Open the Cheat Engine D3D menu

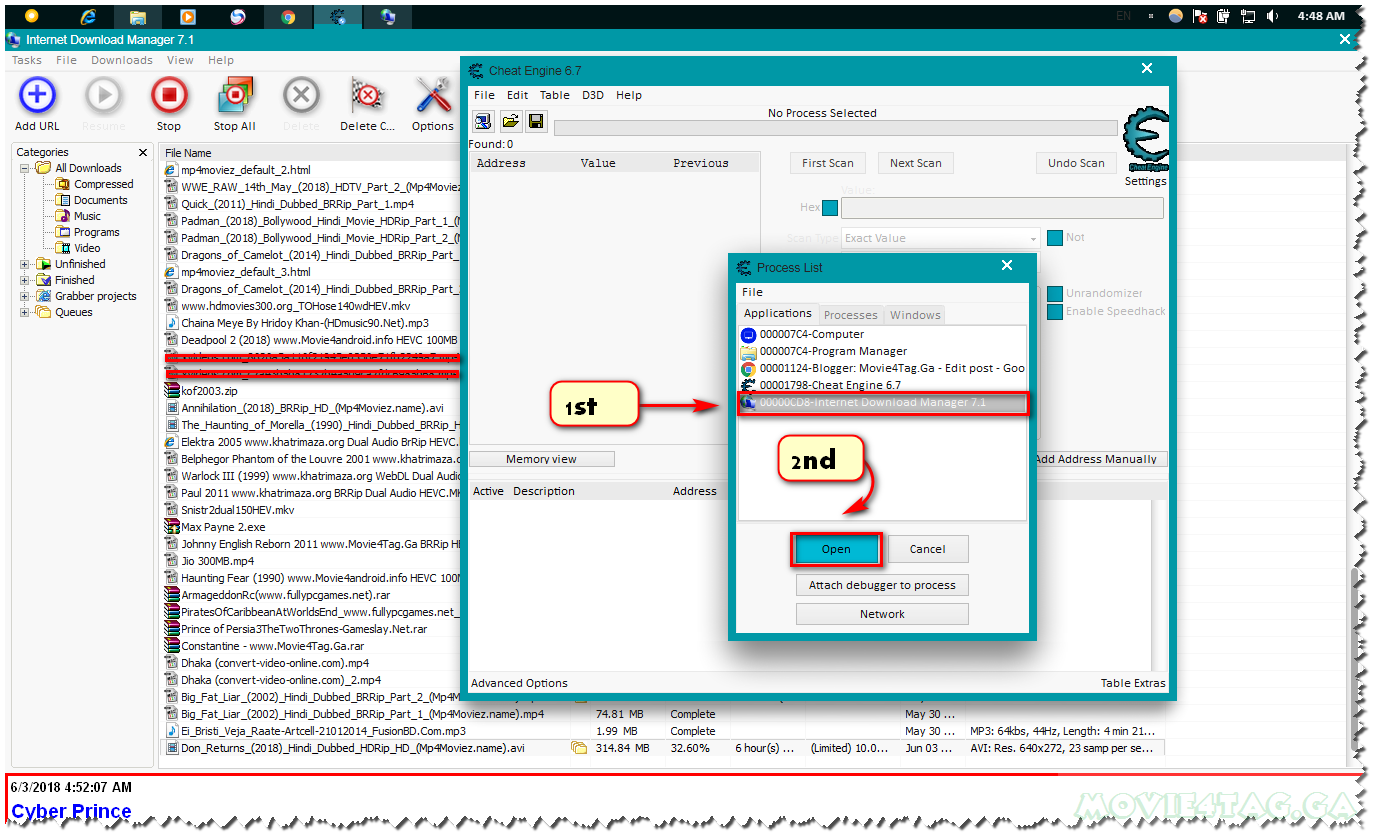[x=593, y=95]
